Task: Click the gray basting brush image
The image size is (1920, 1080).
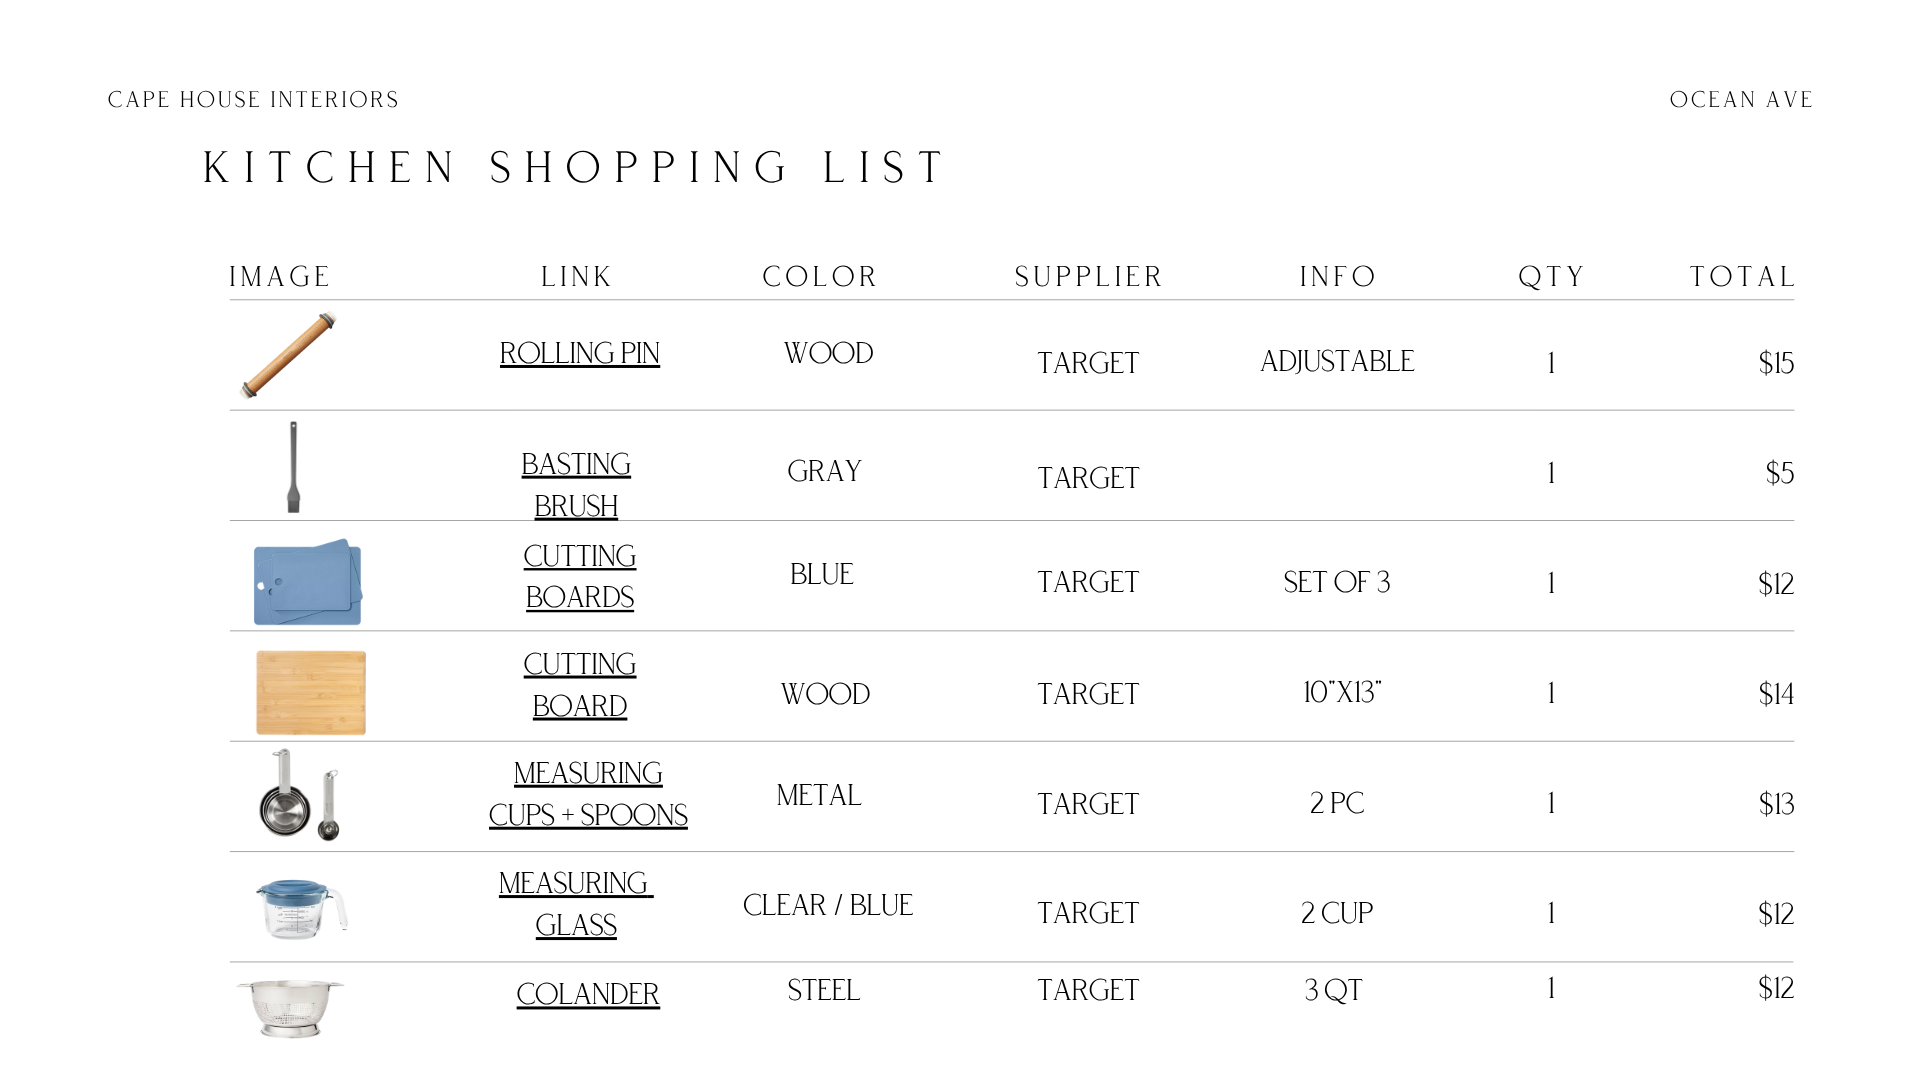Action: 293,467
